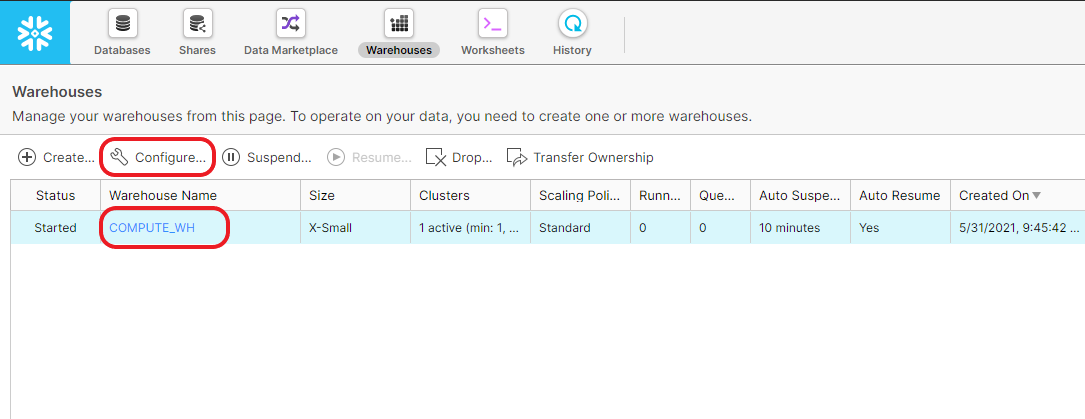The image size is (1085, 419).
Task: Open the Shares icon
Action: [x=197, y=24]
